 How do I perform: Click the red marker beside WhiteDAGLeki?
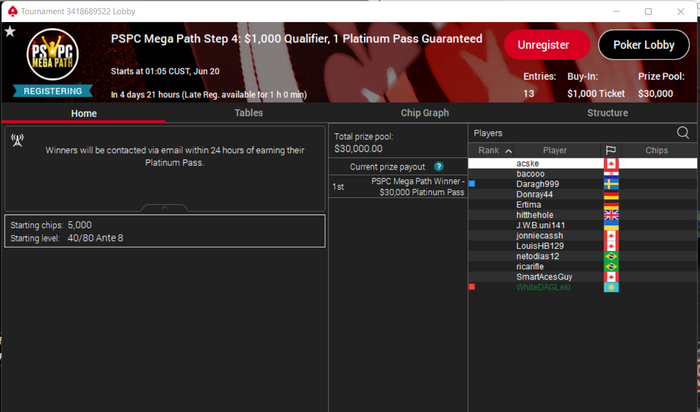click(472, 287)
